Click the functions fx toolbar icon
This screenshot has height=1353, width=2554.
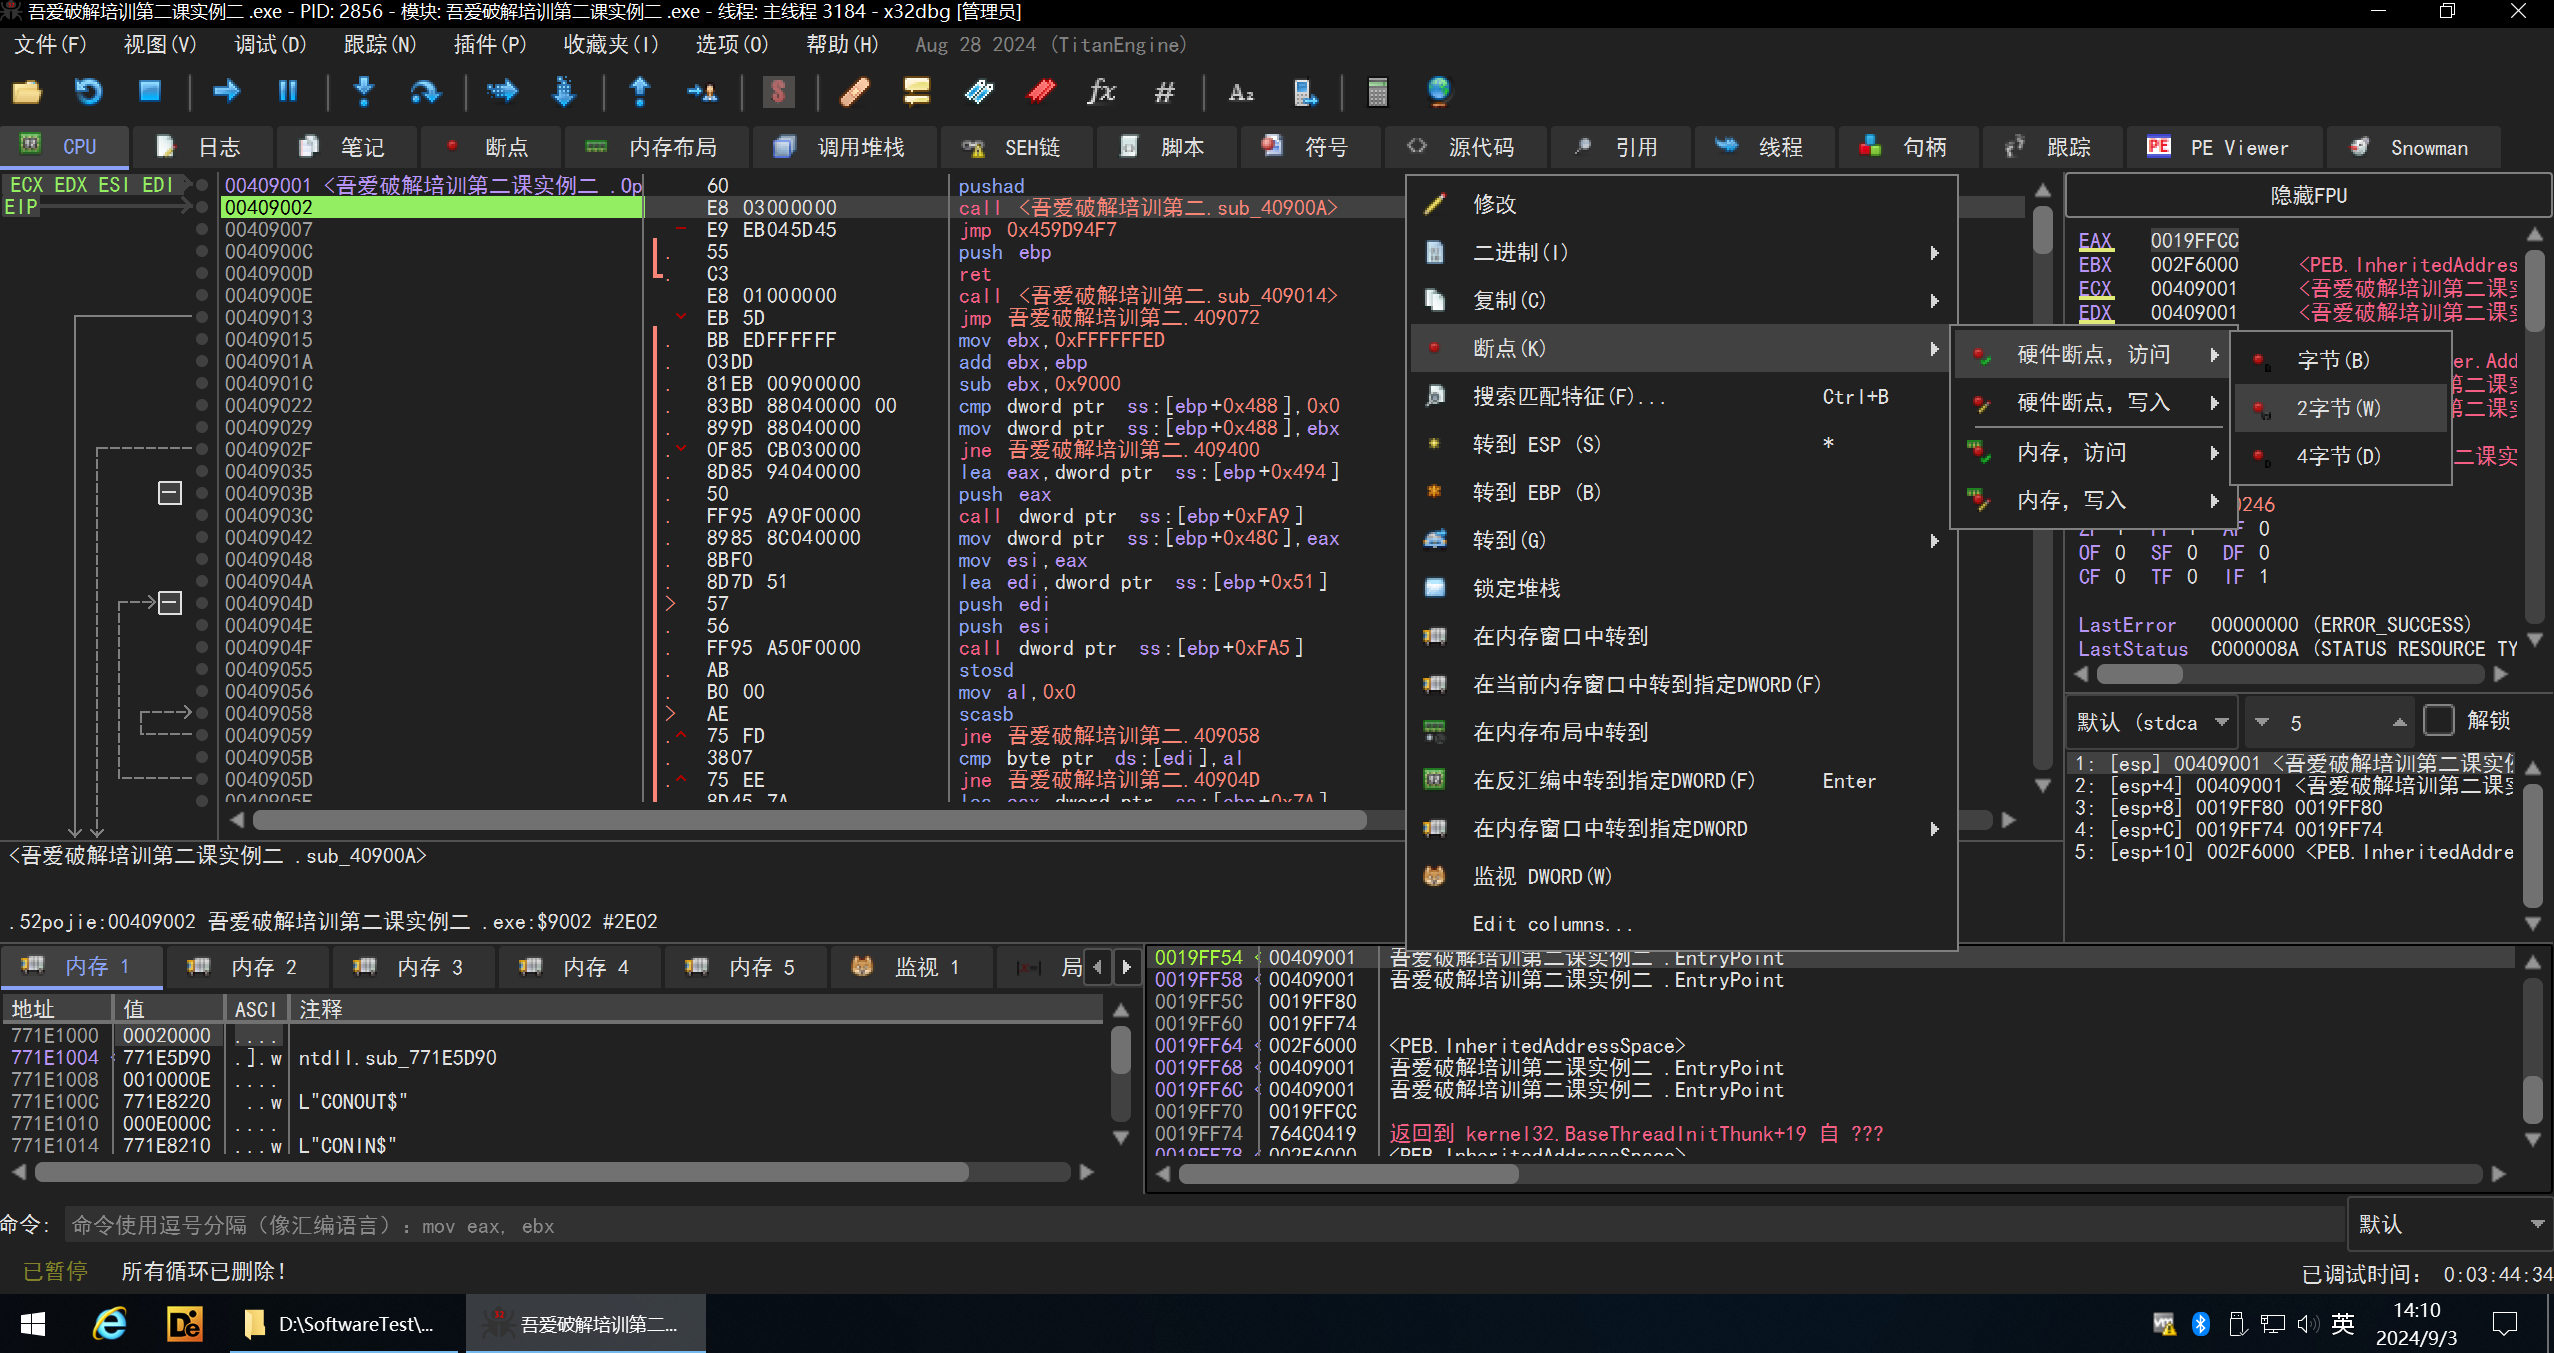[1102, 92]
